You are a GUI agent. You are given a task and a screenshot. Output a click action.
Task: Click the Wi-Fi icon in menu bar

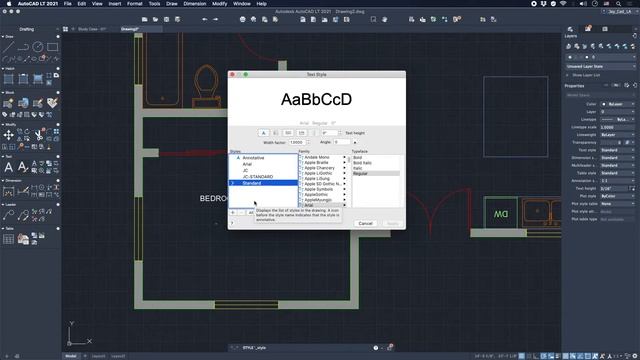tap(563, 4)
